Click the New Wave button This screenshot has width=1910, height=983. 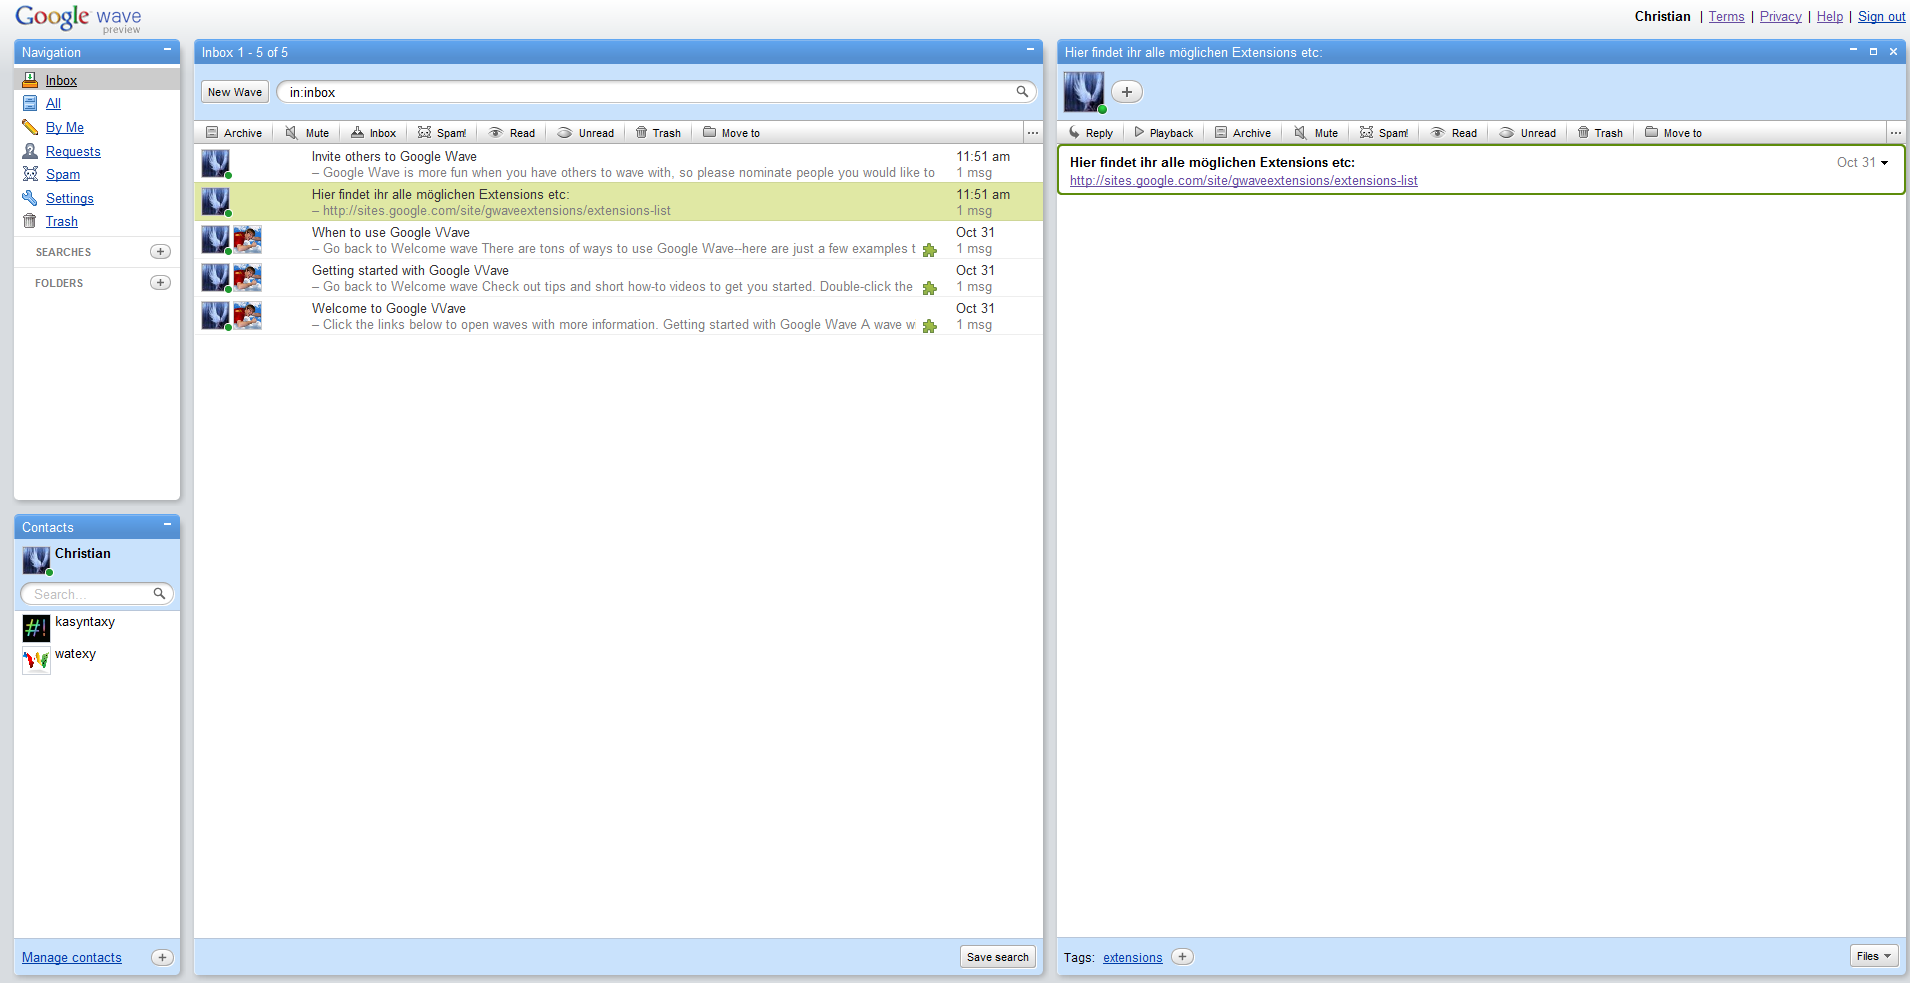pos(235,92)
